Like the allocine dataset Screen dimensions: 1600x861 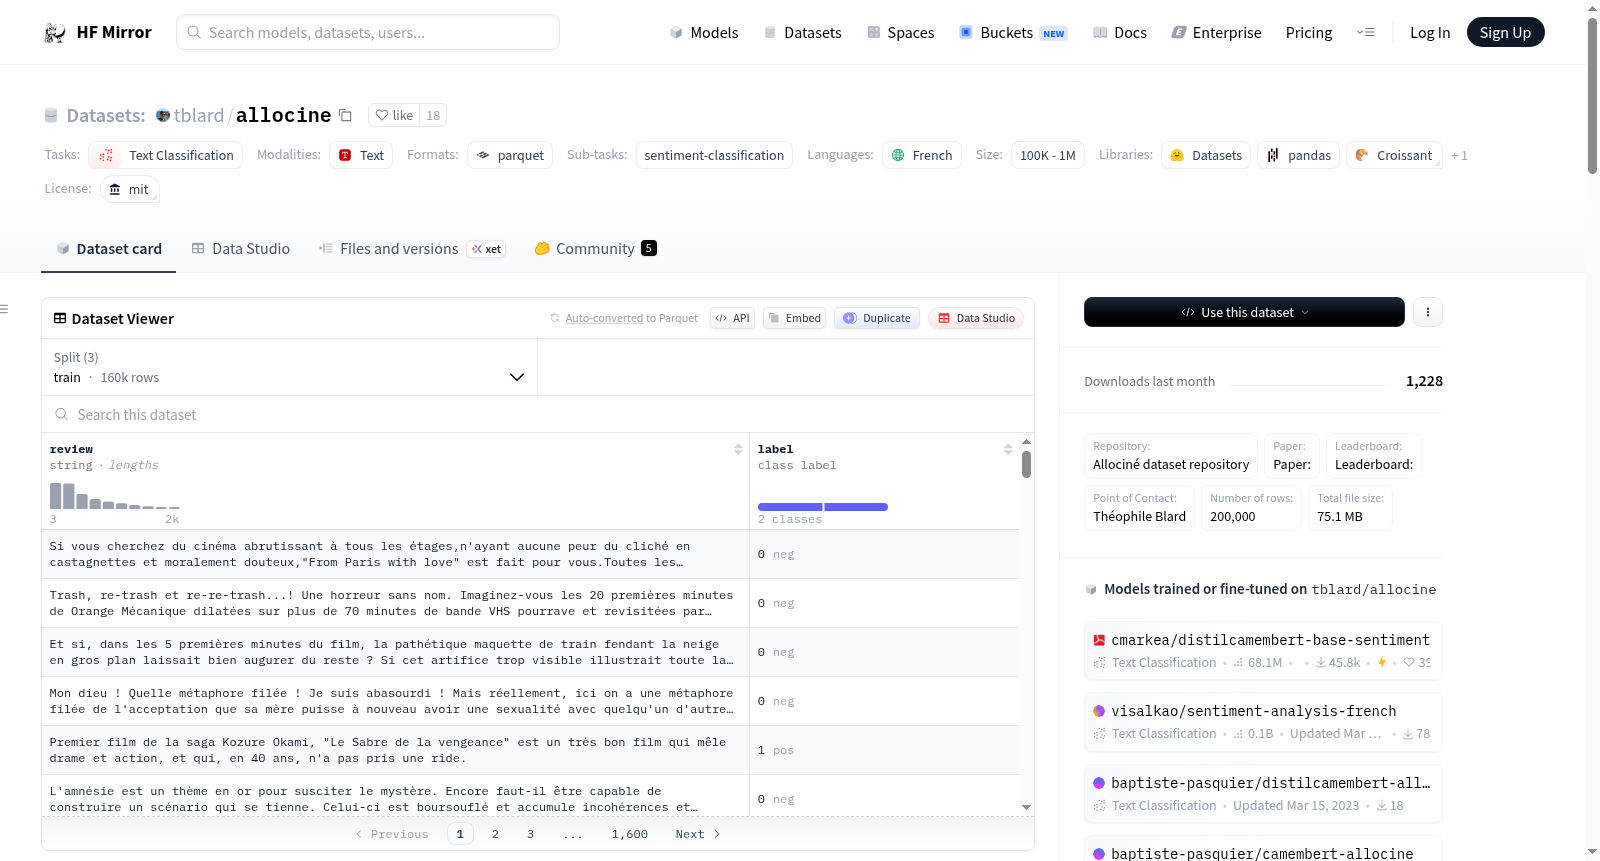pyautogui.click(x=394, y=115)
